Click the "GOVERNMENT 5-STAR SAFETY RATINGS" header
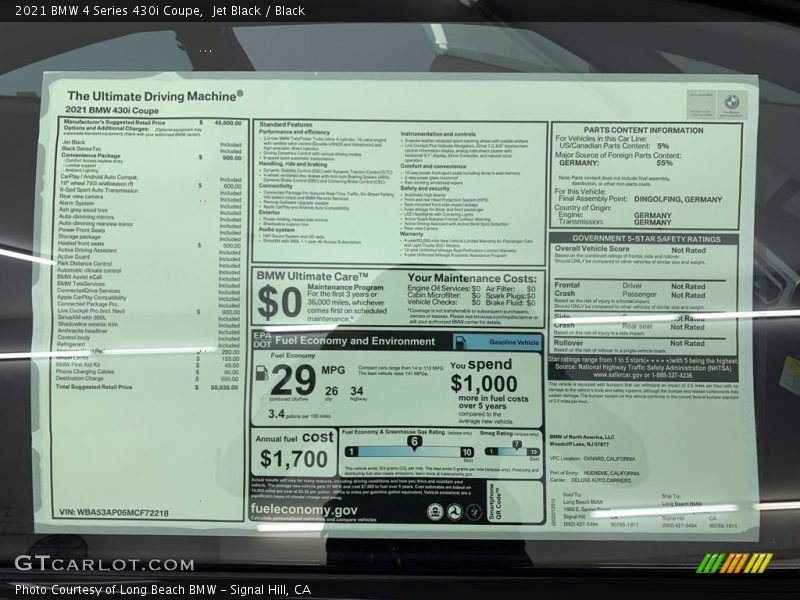The height and width of the screenshot is (600, 800). coord(646,239)
